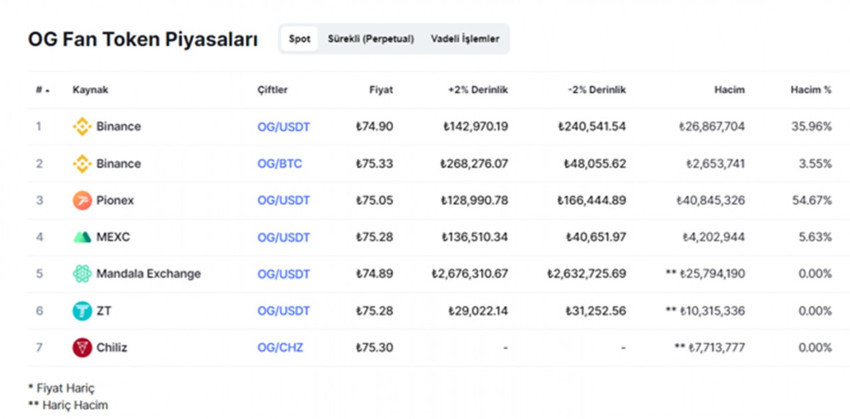Open the OG/USDT pair on Mandala Exchange
The width and height of the screenshot is (850, 419).
click(284, 274)
